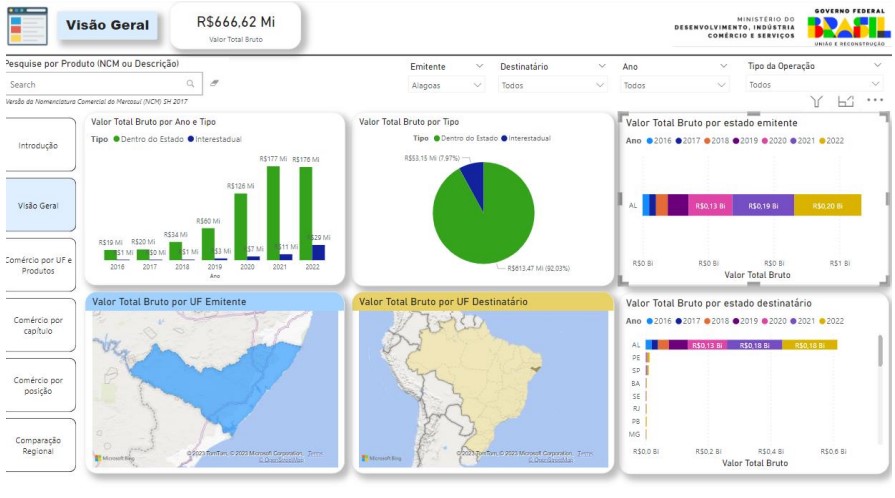This screenshot has width=895, height=498.
Task: Click the product Search input field
Action: pos(95,85)
